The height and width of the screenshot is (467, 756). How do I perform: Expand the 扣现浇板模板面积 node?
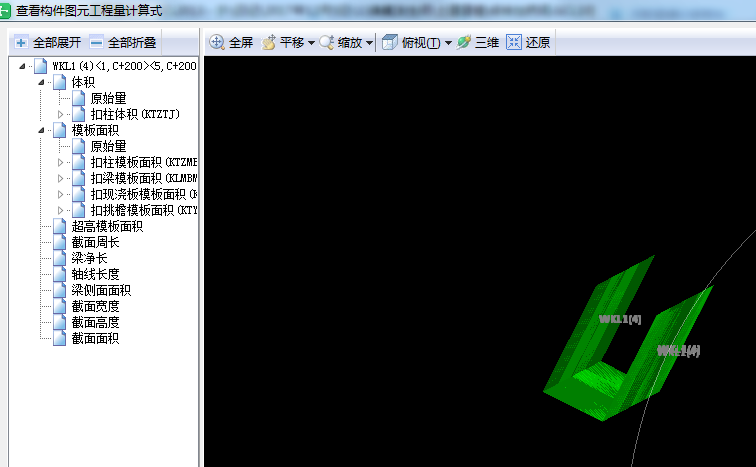pos(60,194)
